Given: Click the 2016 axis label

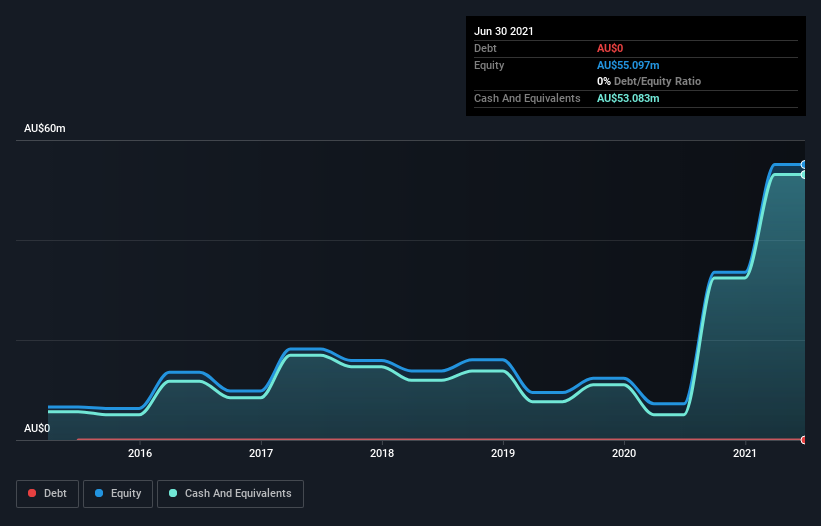Looking at the screenshot, I should pyautogui.click(x=140, y=453).
